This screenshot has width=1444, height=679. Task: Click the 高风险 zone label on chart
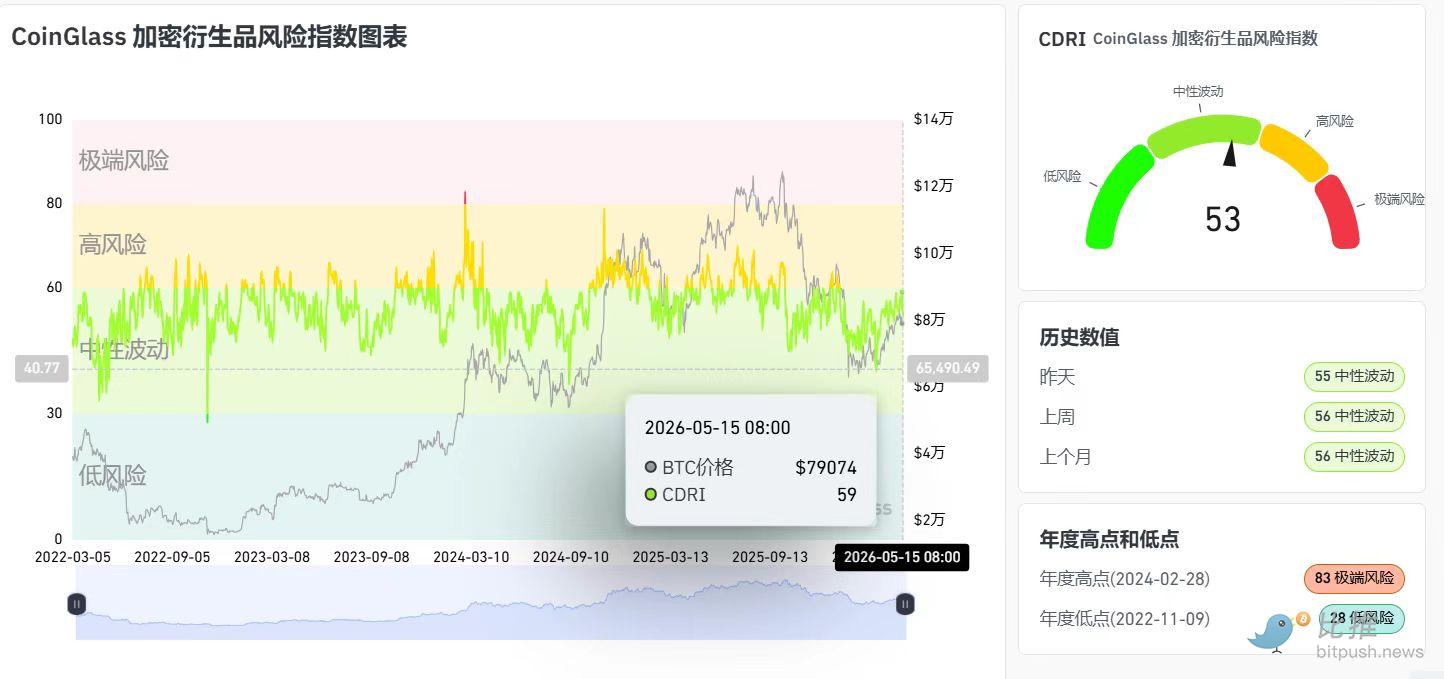point(113,244)
